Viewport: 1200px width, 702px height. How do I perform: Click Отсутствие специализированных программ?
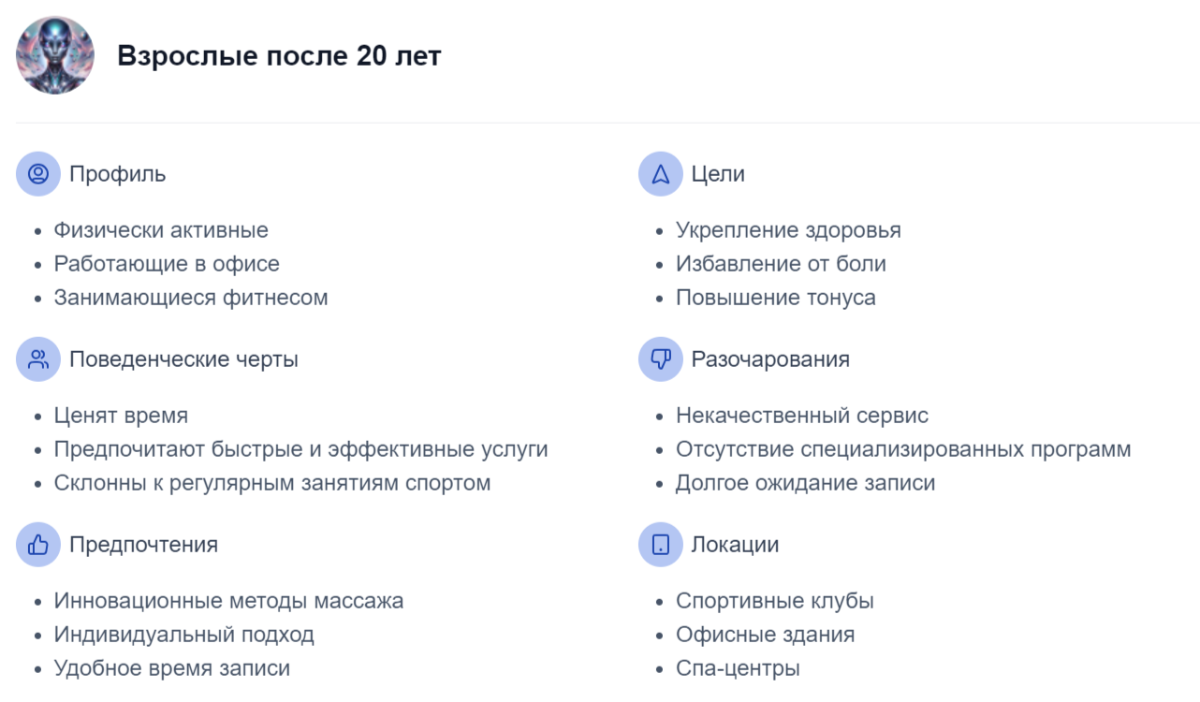click(904, 449)
